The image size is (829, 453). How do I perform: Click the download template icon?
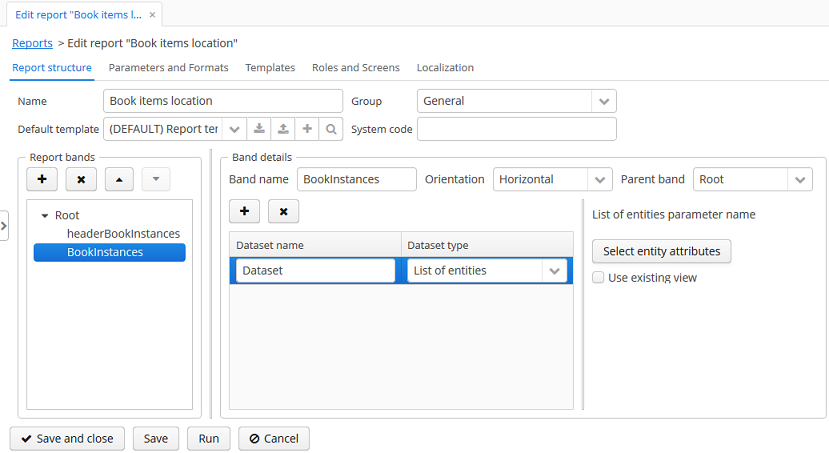259,129
